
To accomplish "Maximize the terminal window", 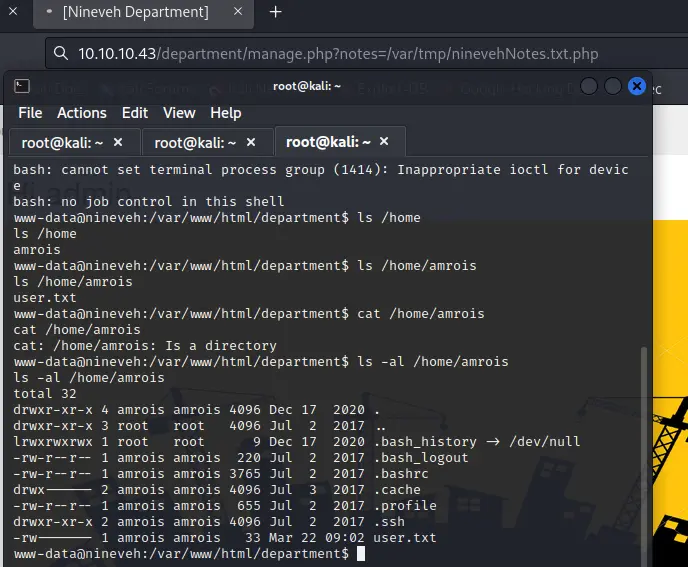I will [x=613, y=86].
